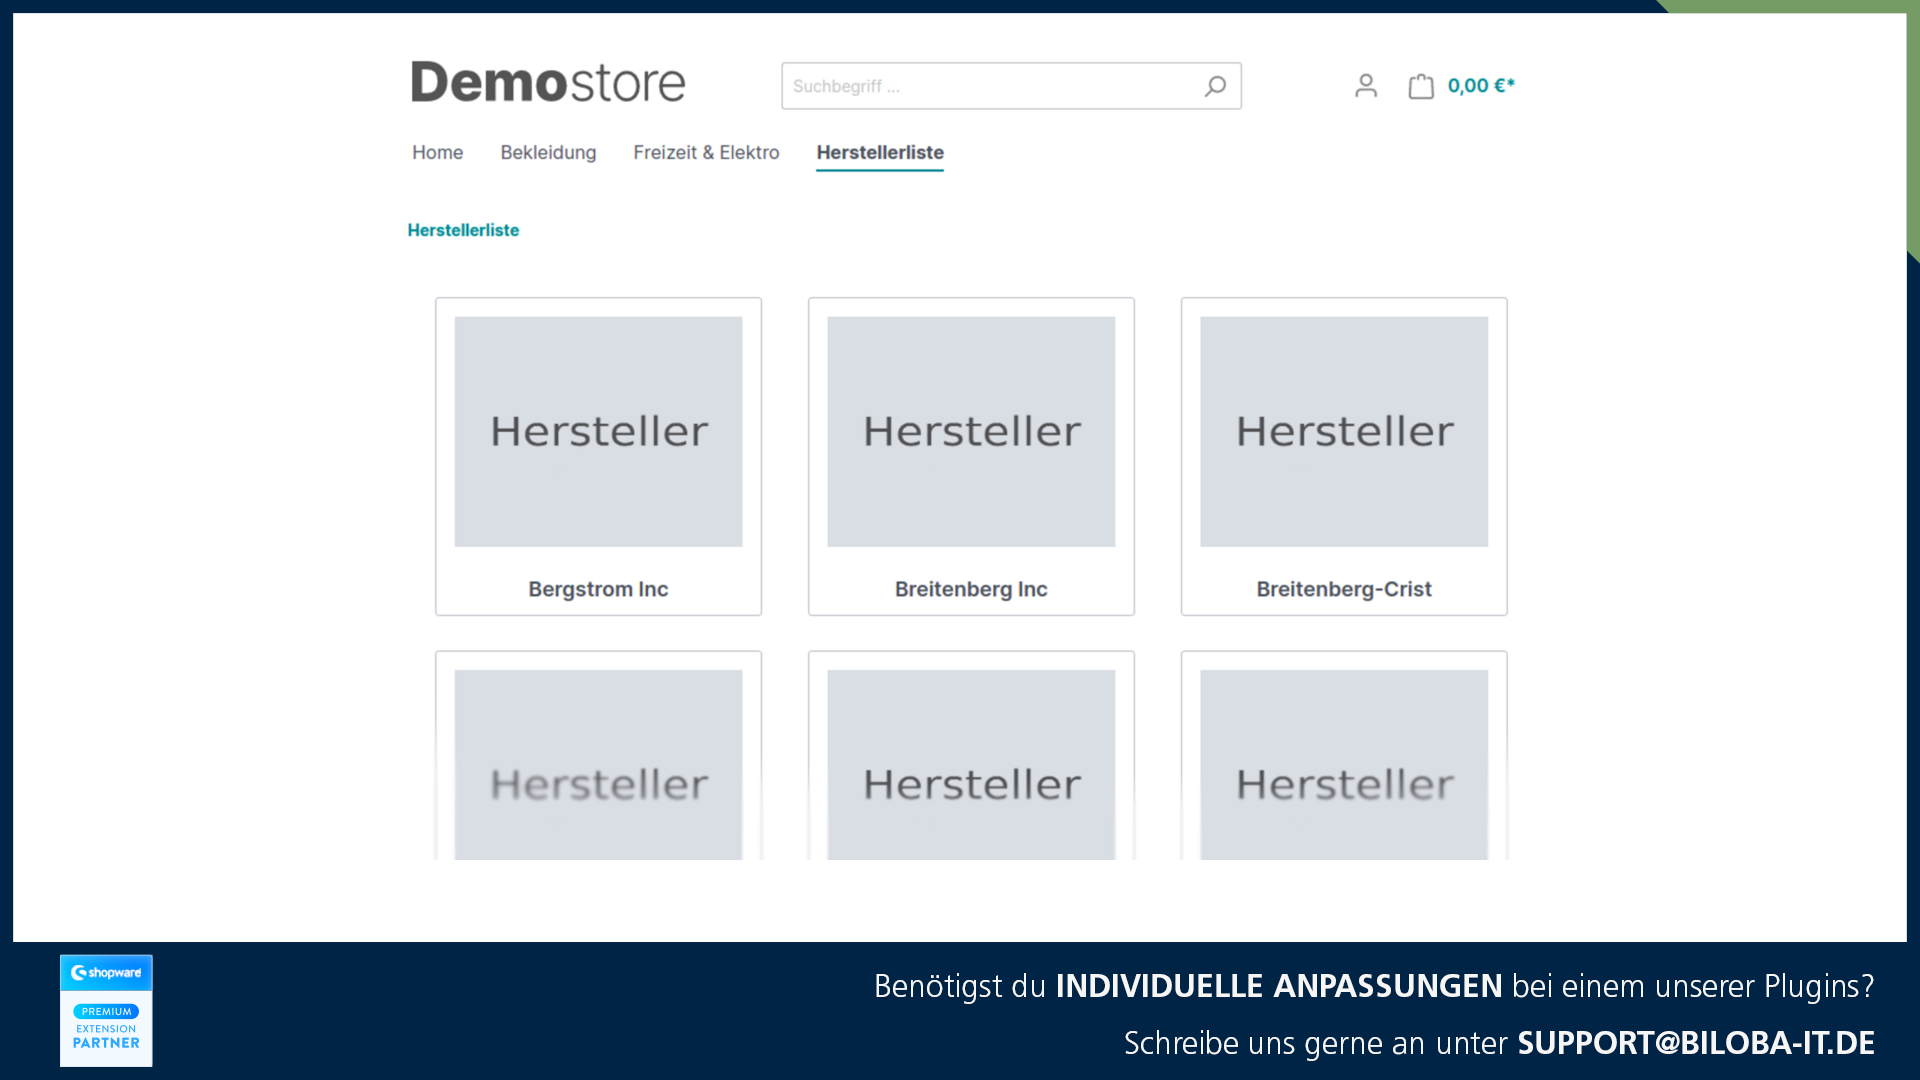
Task: Open the Breitenberg Inc manufacturer image
Action: pyautogui.click(x=971, y=432)
